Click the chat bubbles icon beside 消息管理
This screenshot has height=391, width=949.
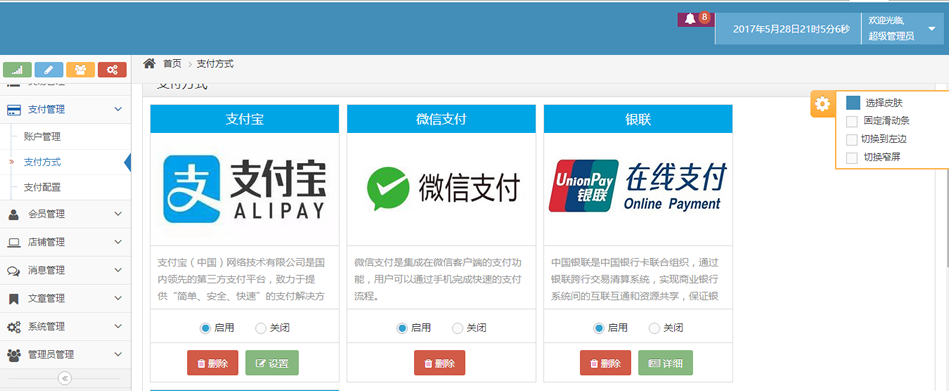pyautogui.click(x=13, y=271)
